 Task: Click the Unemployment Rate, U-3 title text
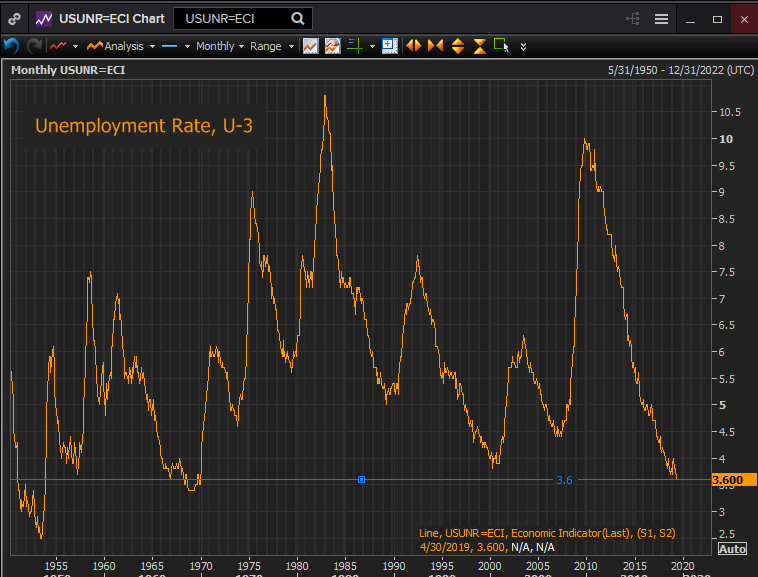pyautogui.click(x=144, y=126)
